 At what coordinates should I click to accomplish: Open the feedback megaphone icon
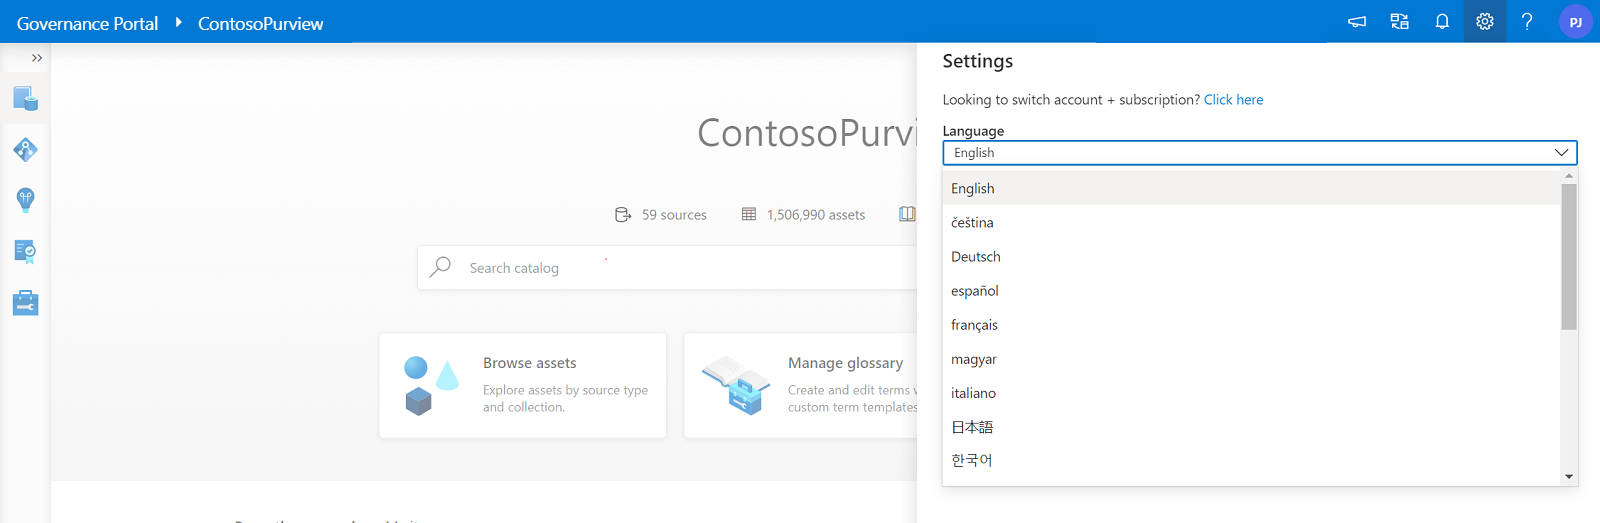1357,21
